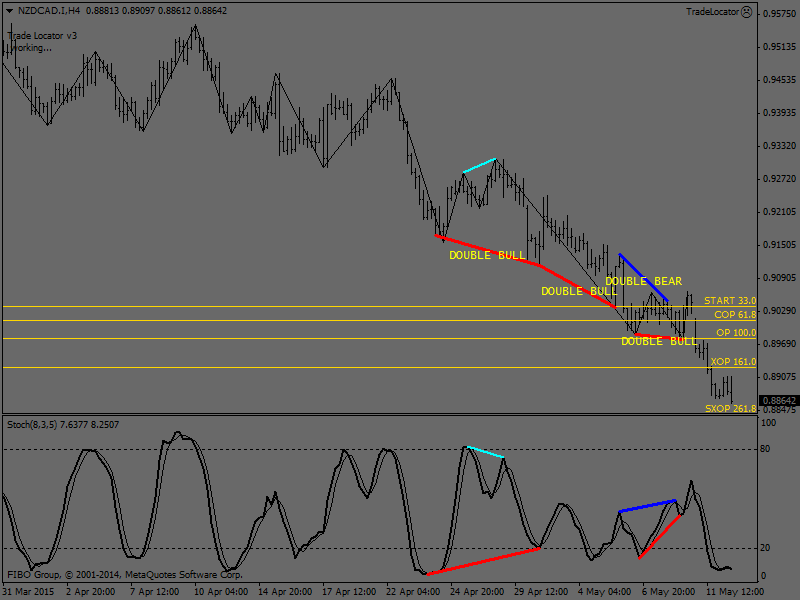Click the START 33.0 level label
Viewport: 800px width, 600px height.
coord(729,301)
